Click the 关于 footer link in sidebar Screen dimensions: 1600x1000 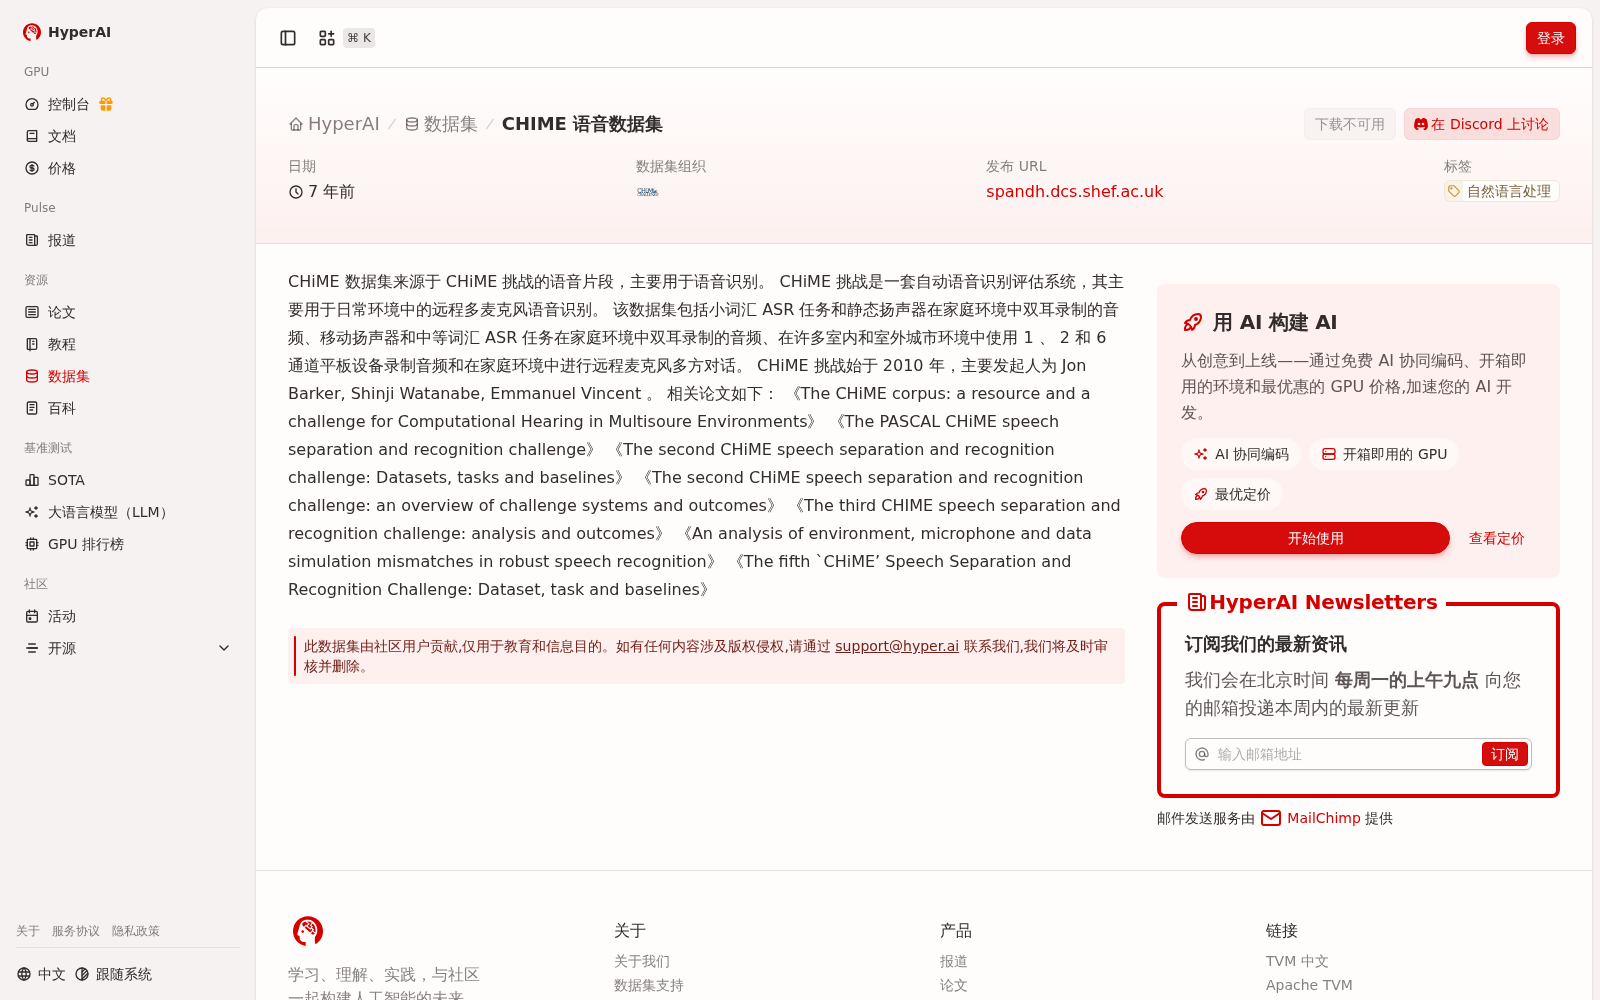click(28, 931)
